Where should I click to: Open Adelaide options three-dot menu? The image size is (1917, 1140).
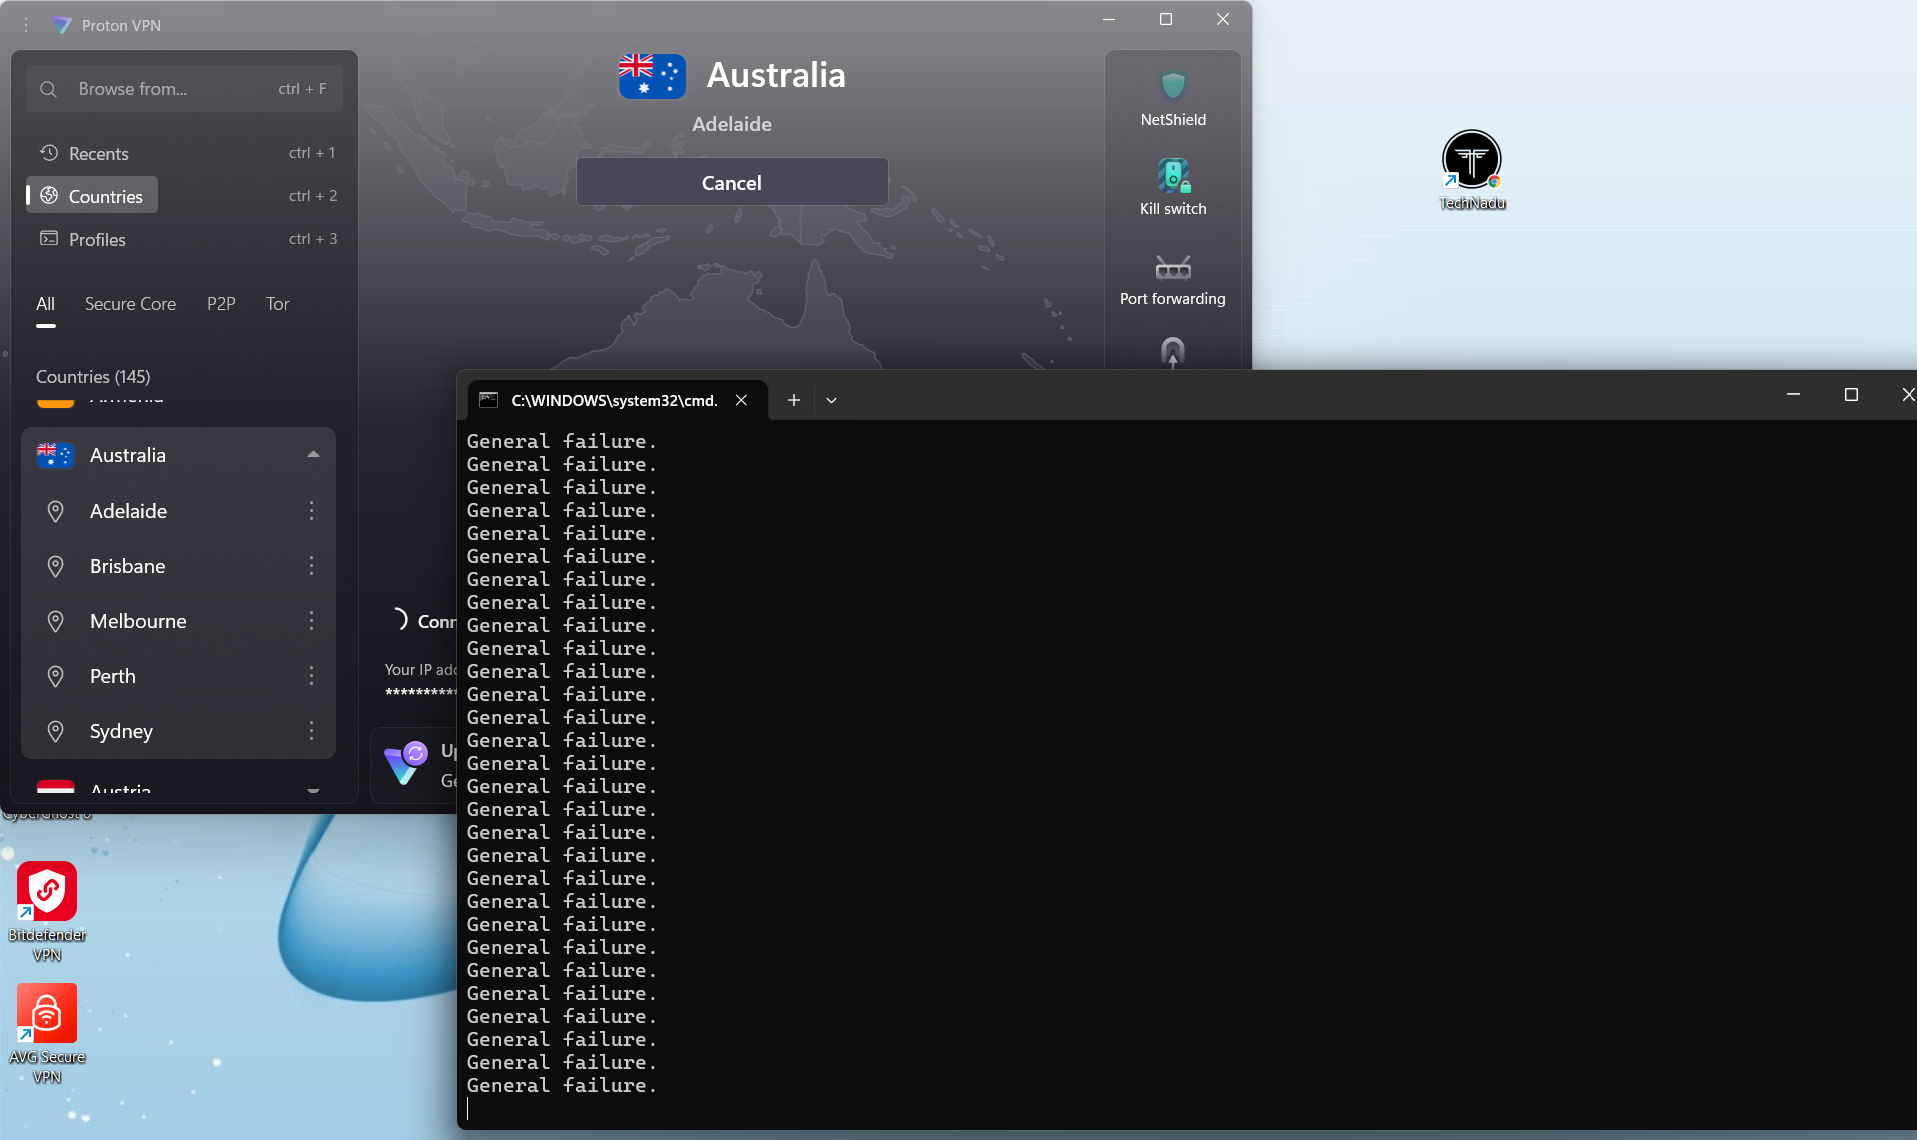tap(311, 511)
